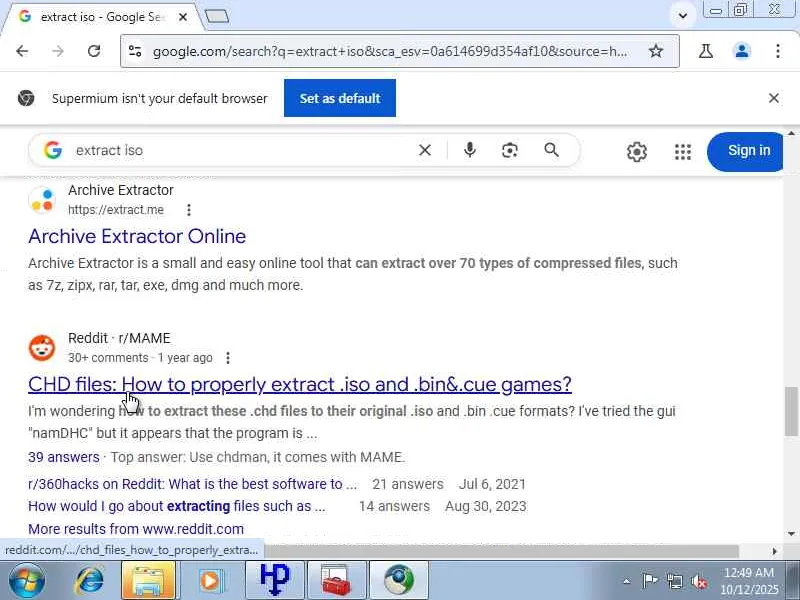
Task: Start a voice search with the microphone
Action: click(x=470, y=151)
